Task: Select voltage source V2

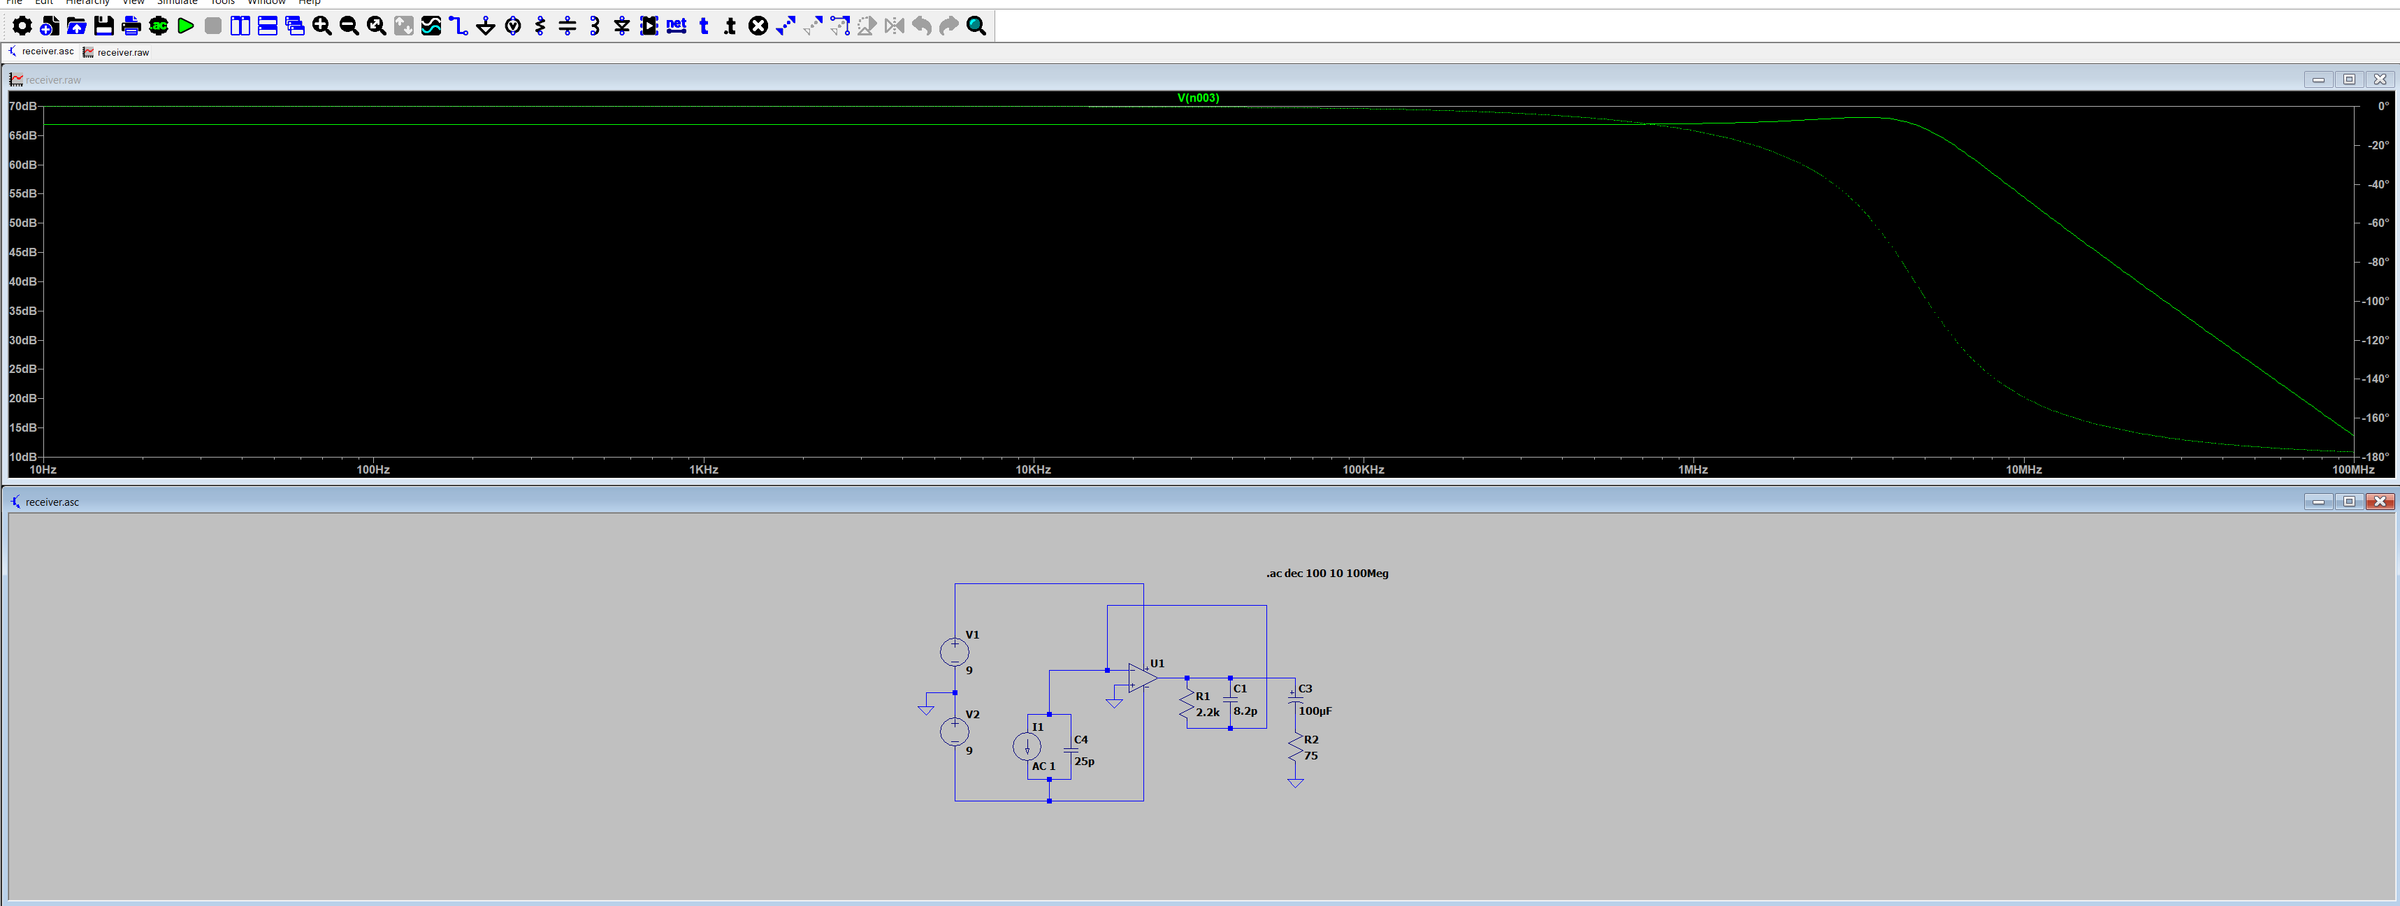Action: 955,732
